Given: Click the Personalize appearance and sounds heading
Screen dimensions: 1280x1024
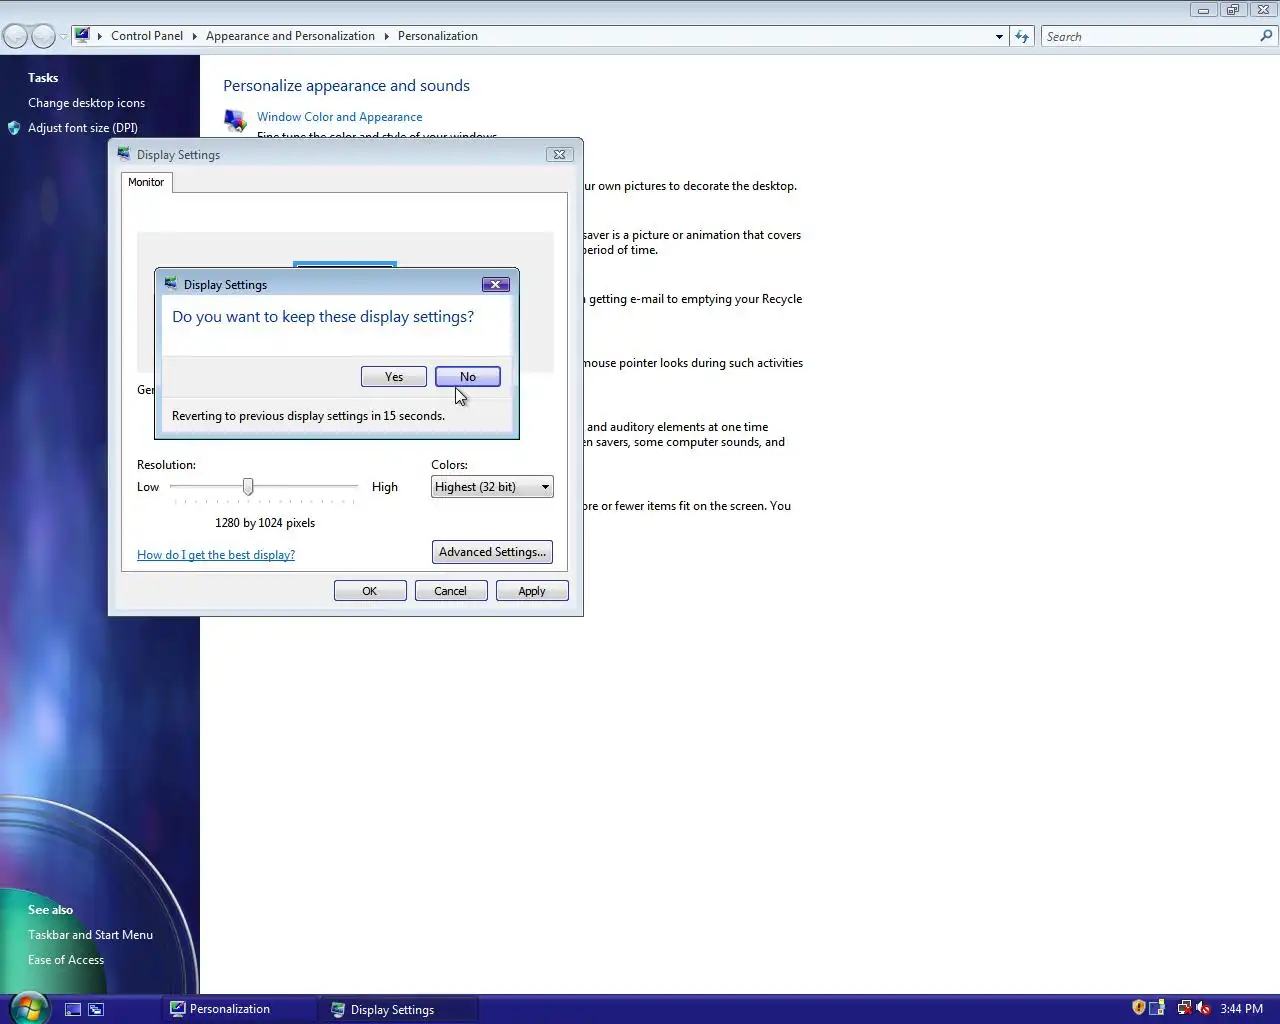Looking at the screenshot, I should tap(346, 86).
